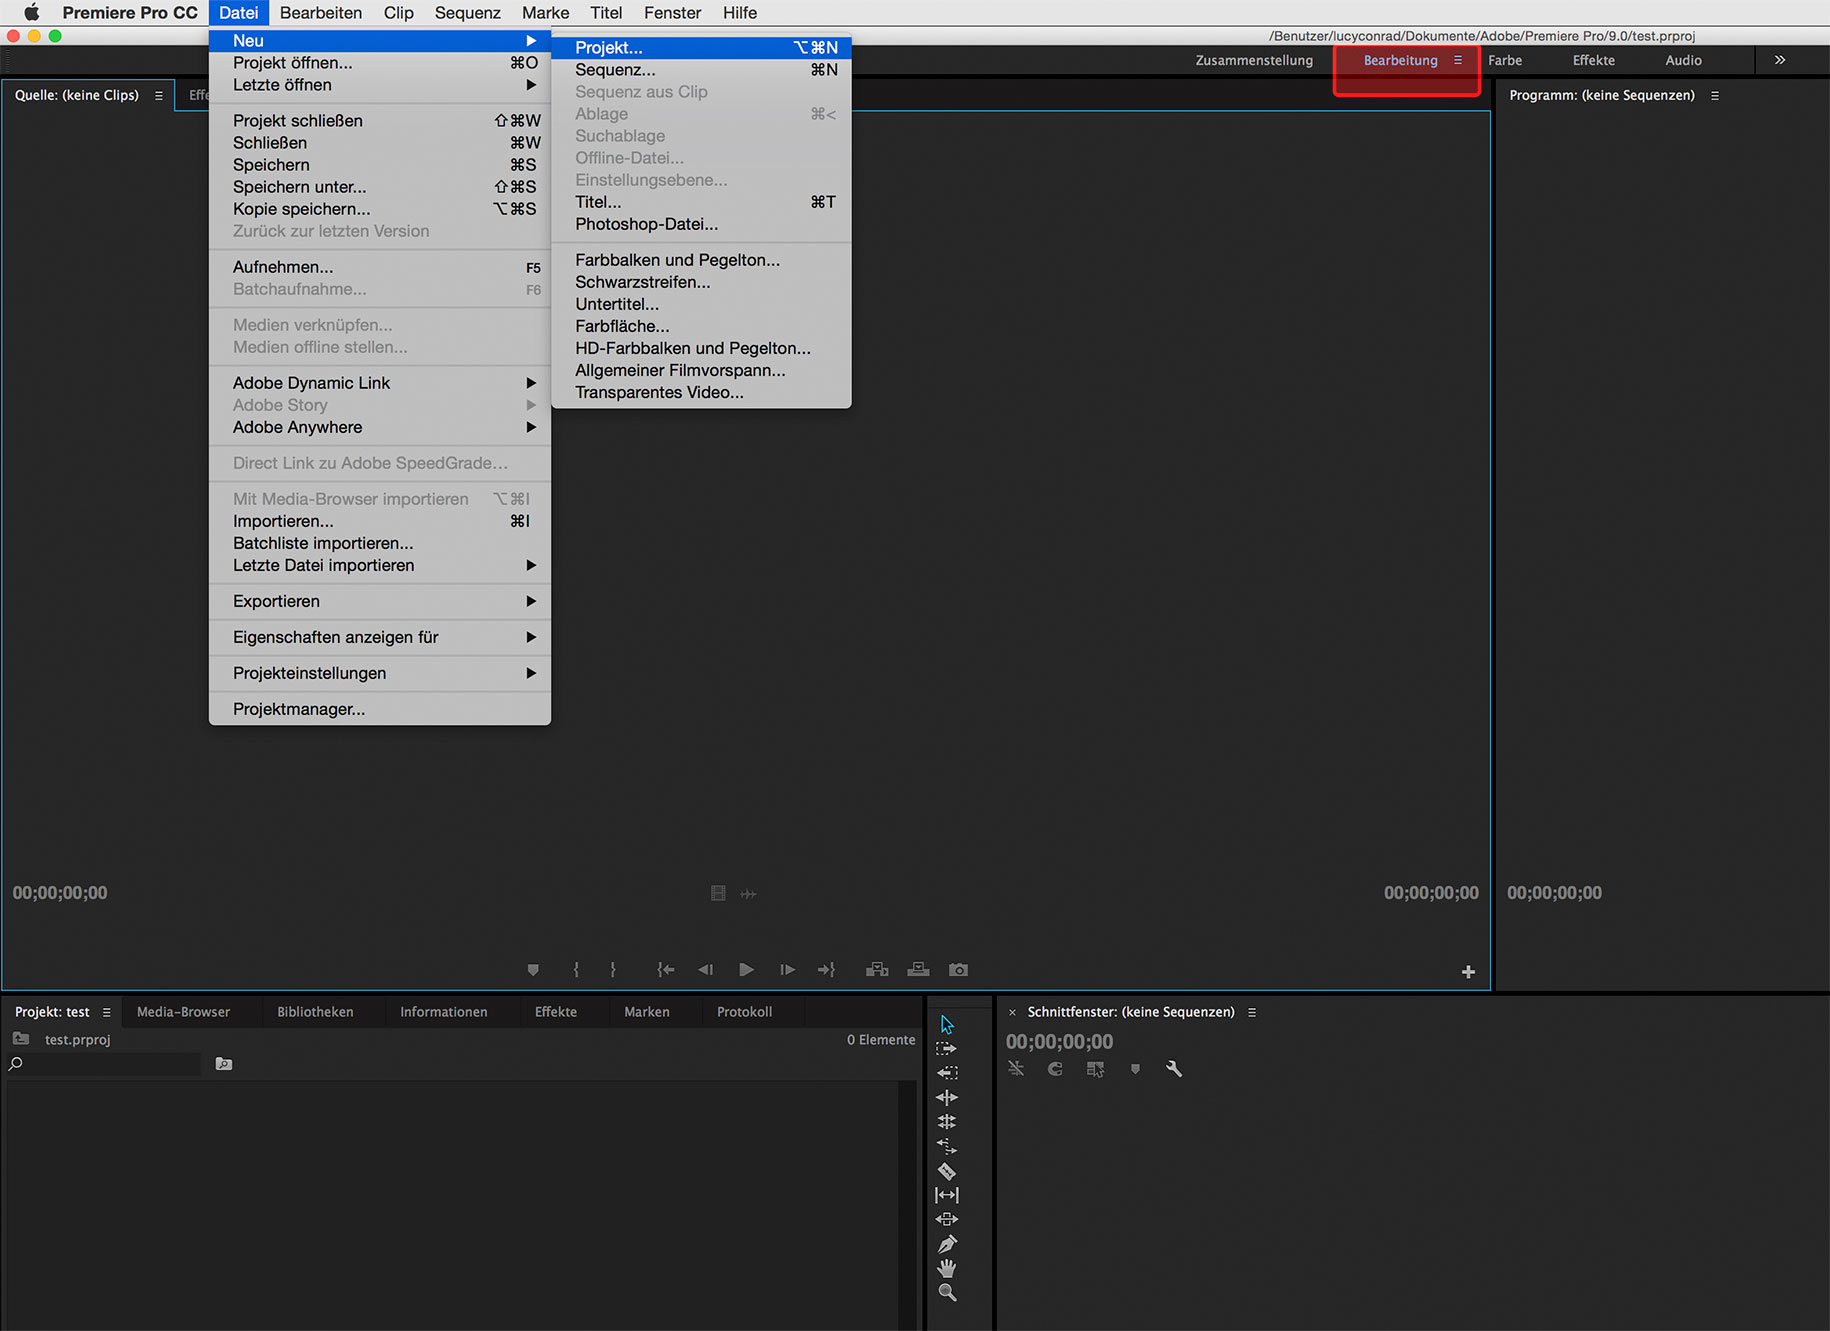Expand the Projekteinstellungen submenu
The image size is (1830, 1331).
coord(380,673)
